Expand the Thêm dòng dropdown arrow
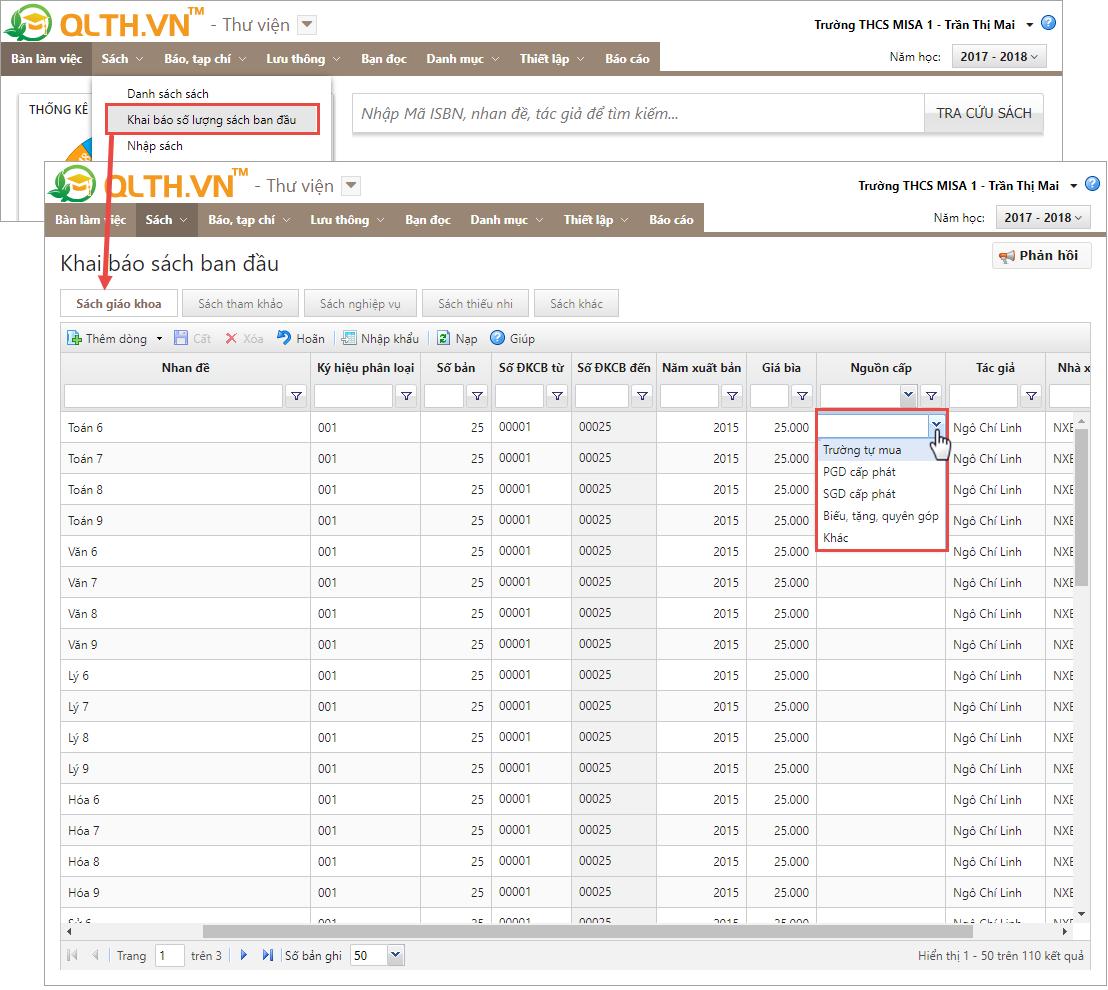The height and width of the screenshot is (990, 1108). click(159, 339)
